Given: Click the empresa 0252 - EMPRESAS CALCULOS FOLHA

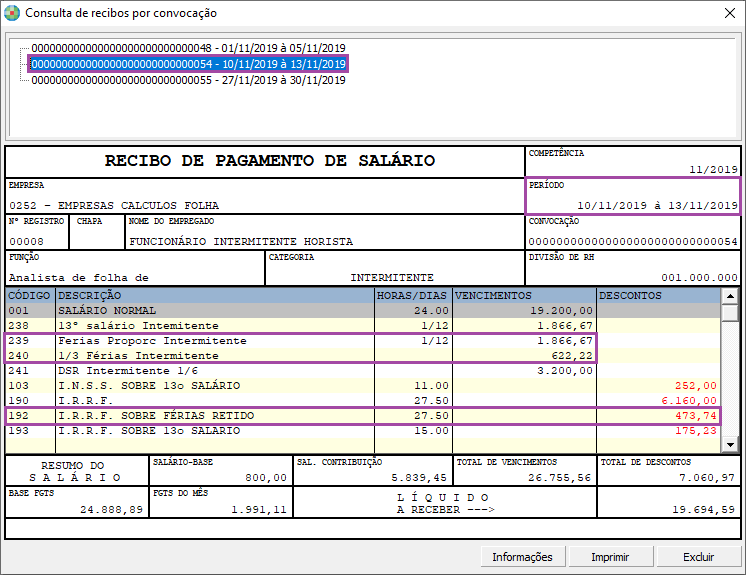Looking at the screenshot, I should (114, 205).
